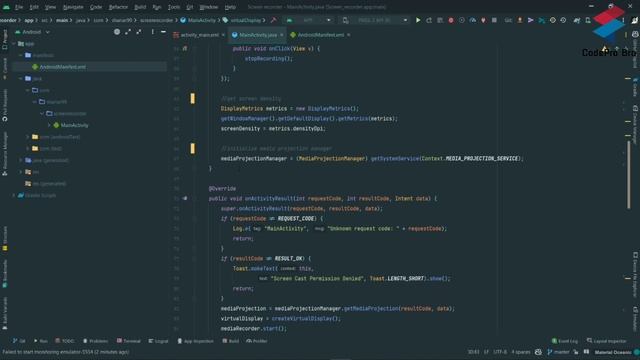Image resolution: width=640 pixels, height=360 pixels.
Task: Open the Refactor menu
Action: pyautogui.click(x=118, y=7)
